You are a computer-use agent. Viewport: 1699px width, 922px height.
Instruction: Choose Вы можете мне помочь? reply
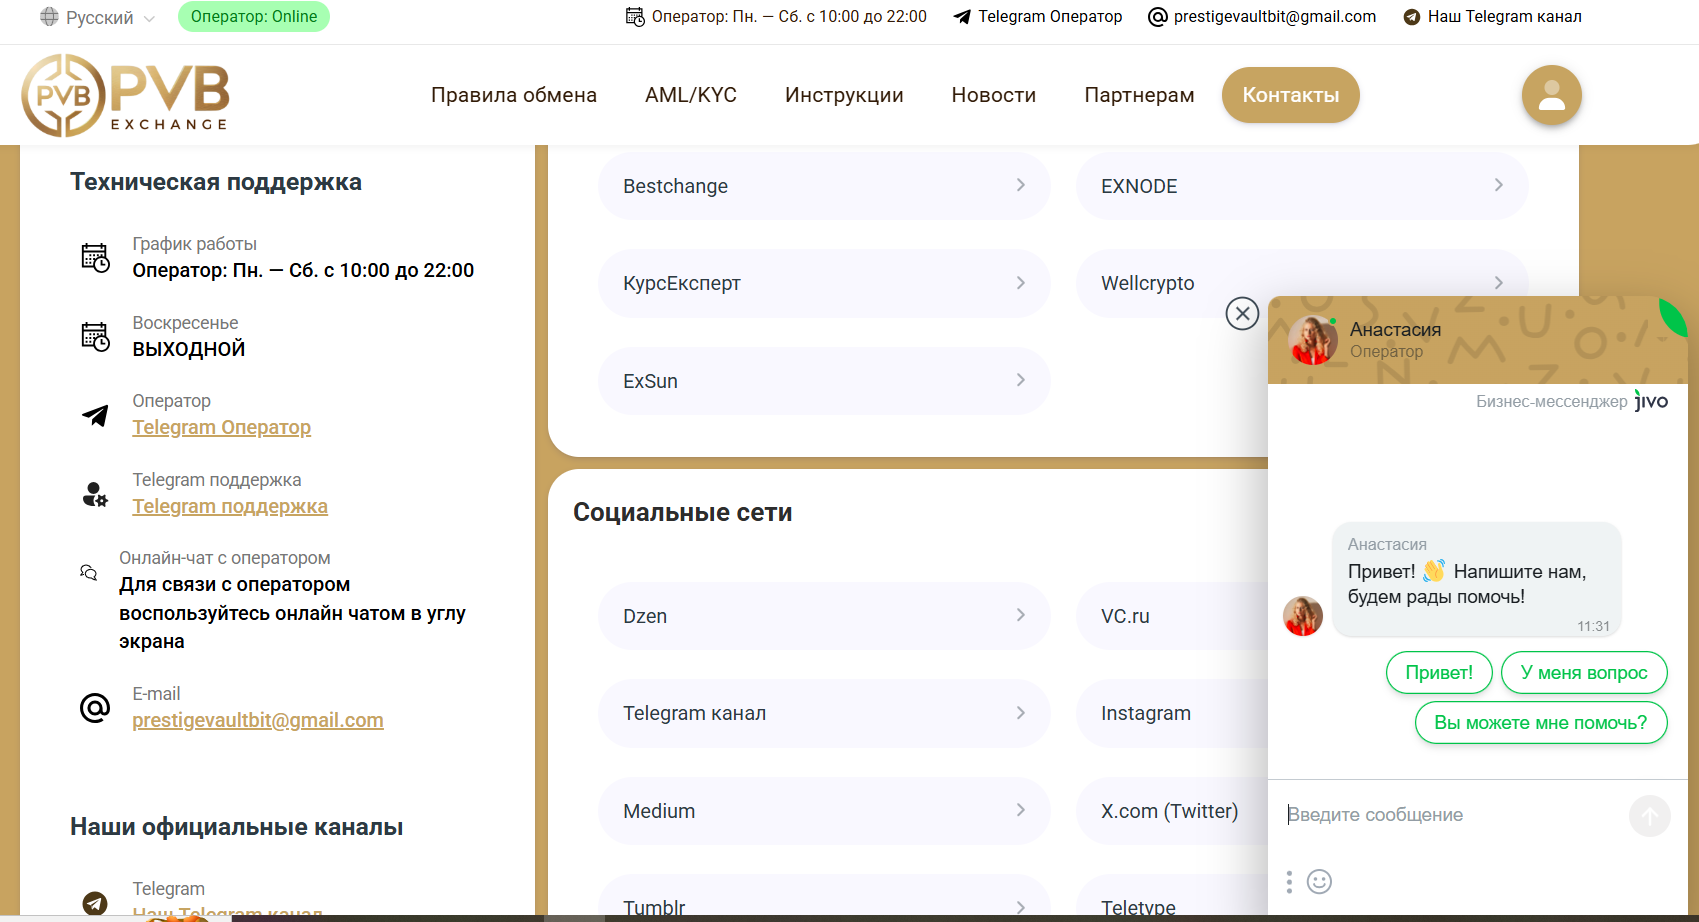point(1541,722)
